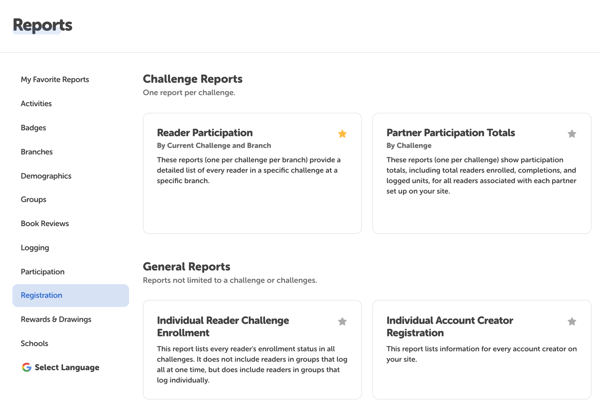View Demographics reports
Viewport: 600px width, 408px height.
click(x=46, y=176)
